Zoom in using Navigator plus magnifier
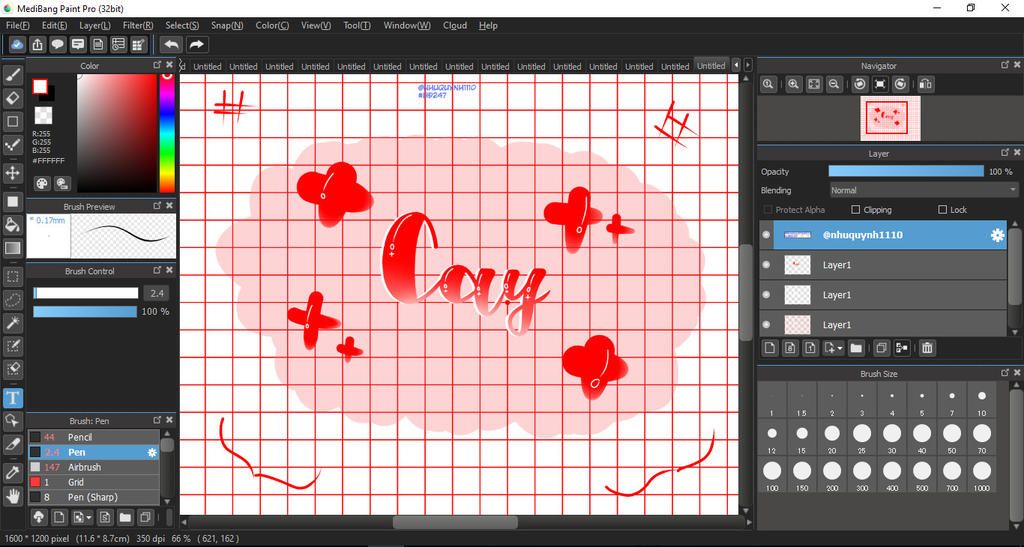 pos(793,84)
